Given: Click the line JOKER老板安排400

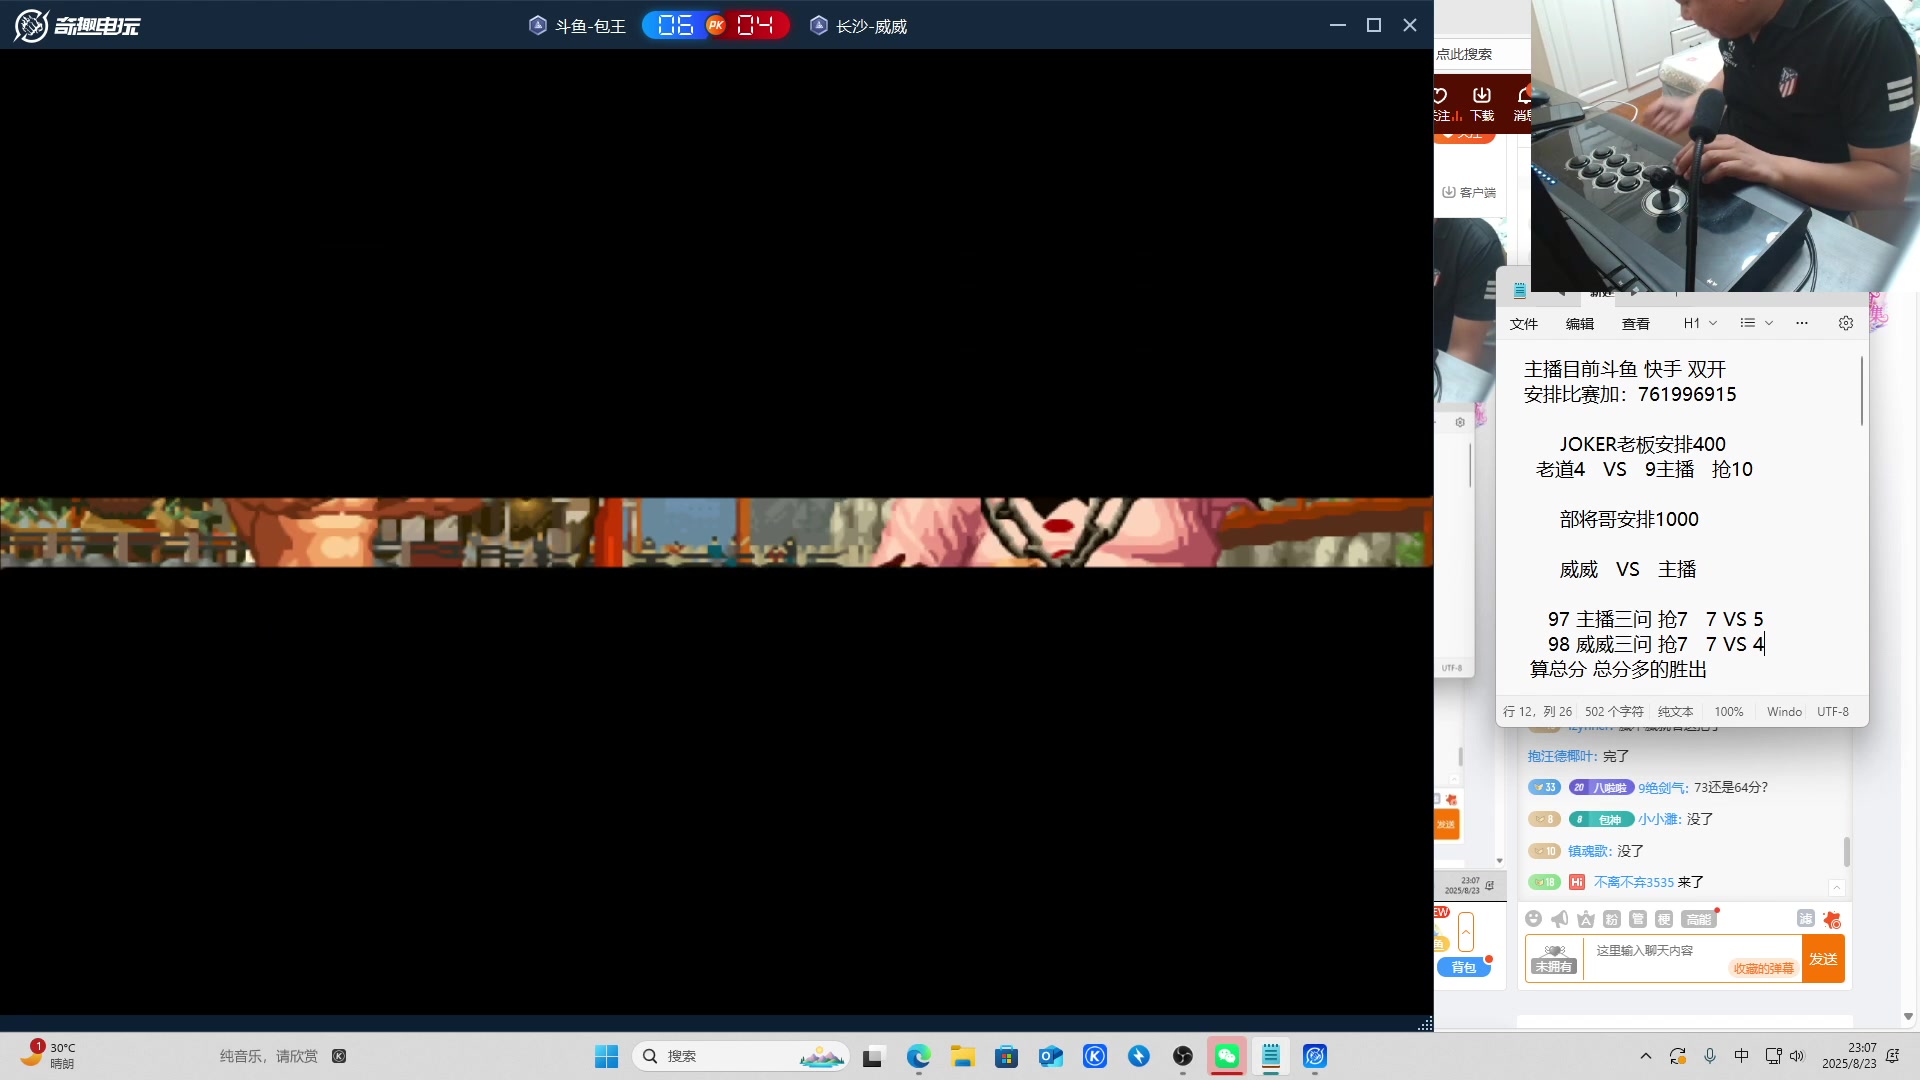Looking at the screenshot, I should pyautogui.click(x=1642, y=444).
